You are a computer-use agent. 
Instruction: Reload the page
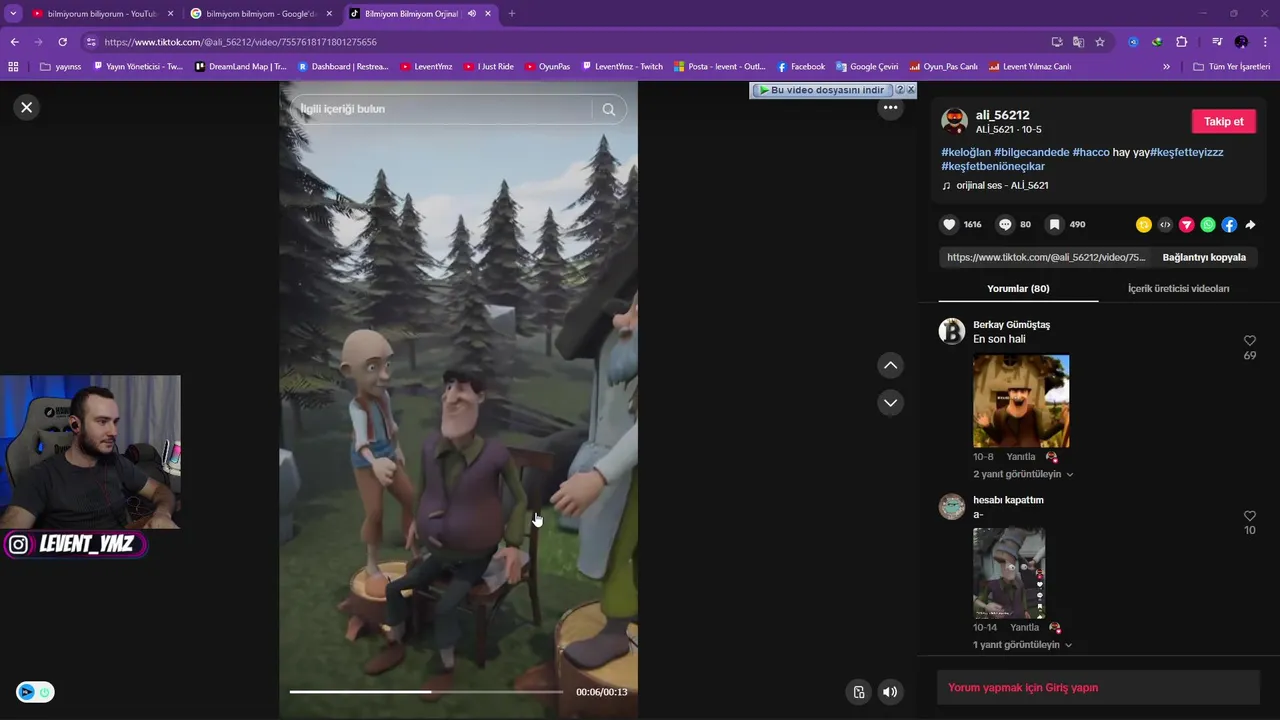[62, 42]
